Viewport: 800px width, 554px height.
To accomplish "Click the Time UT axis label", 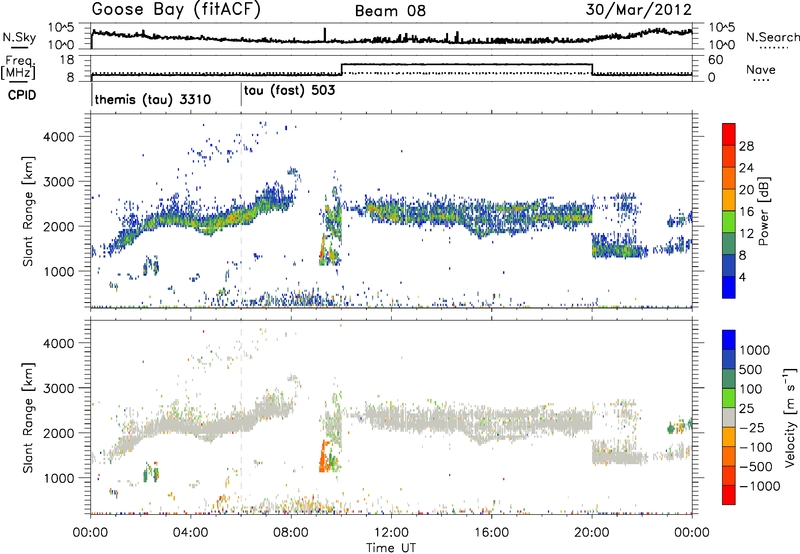I will [391, 548].
